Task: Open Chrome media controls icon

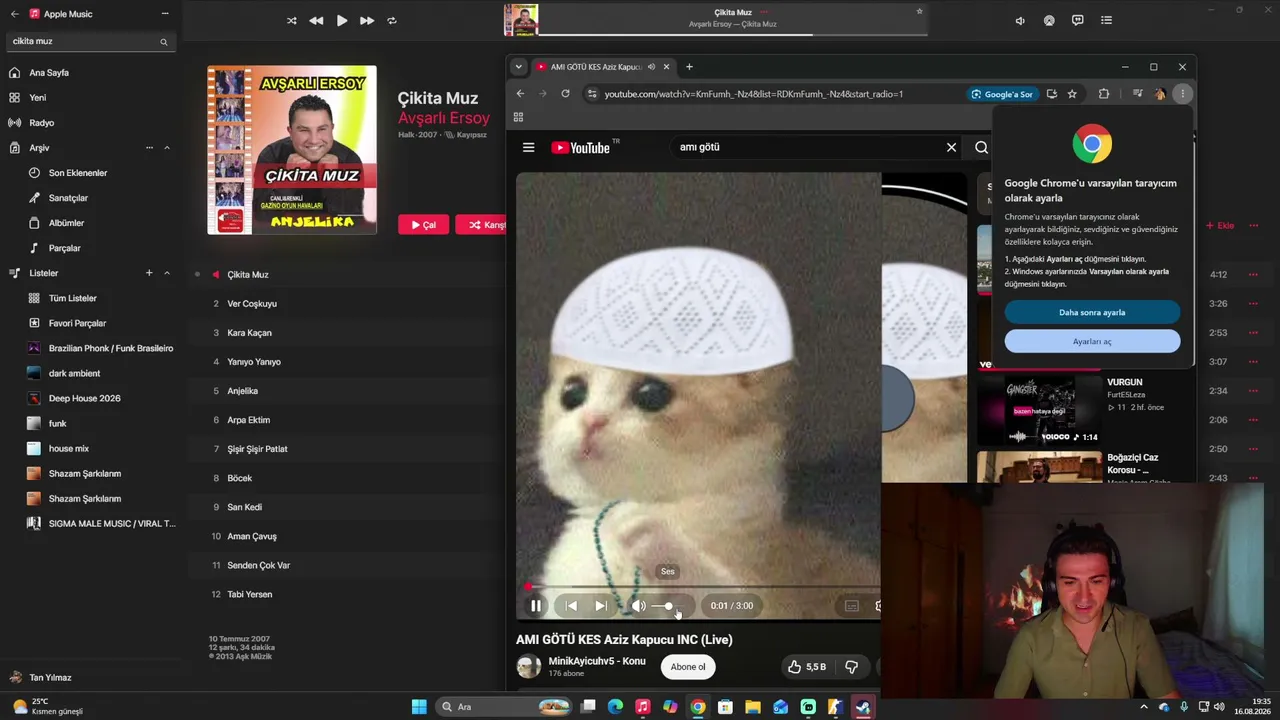Action: tap(1138, 94)
